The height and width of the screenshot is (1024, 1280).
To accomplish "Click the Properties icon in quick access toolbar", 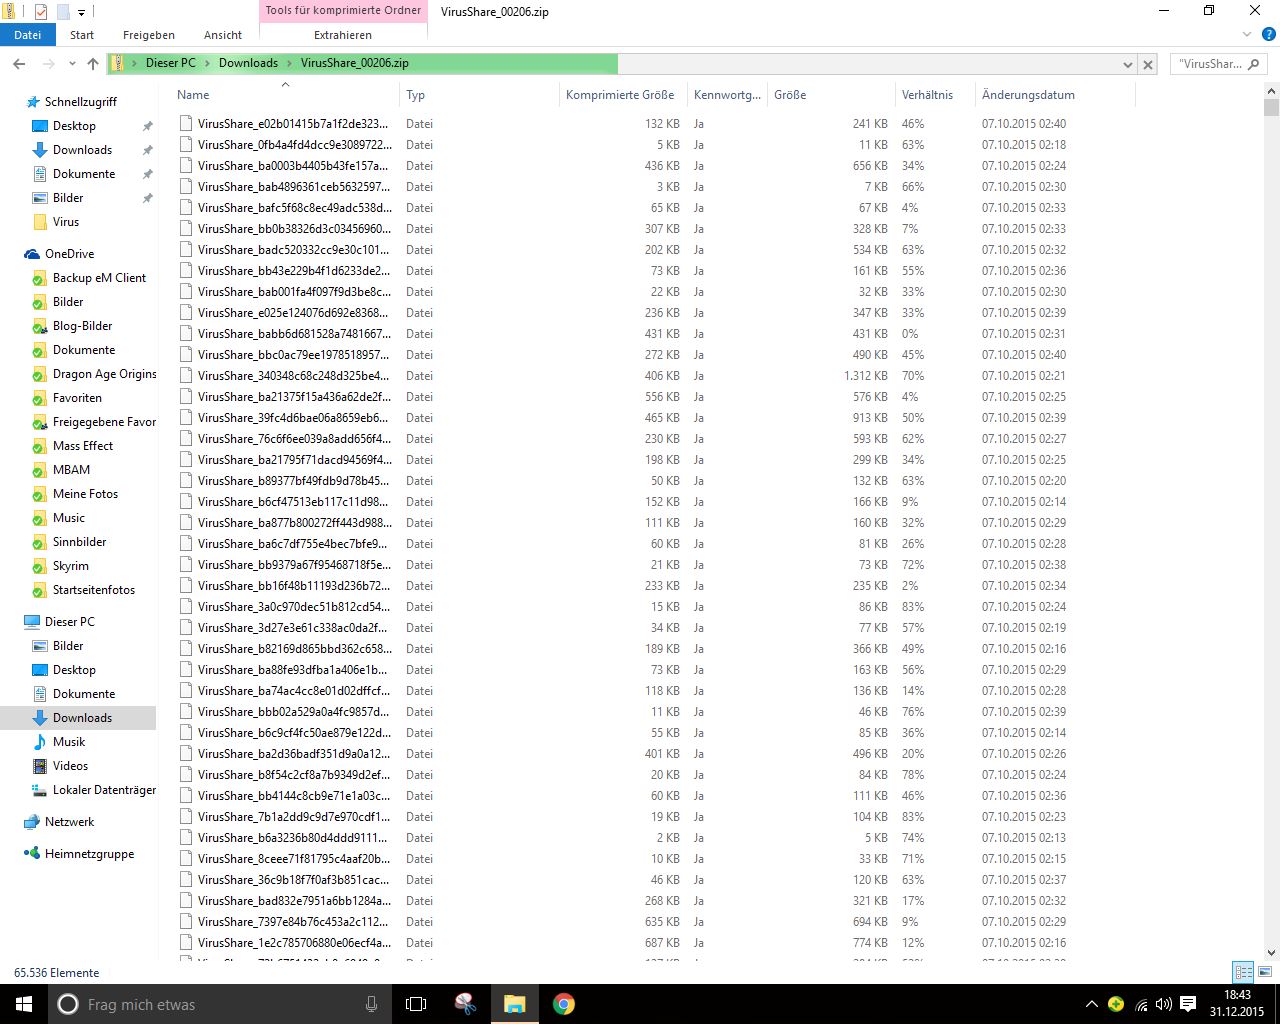I will 41,12.
